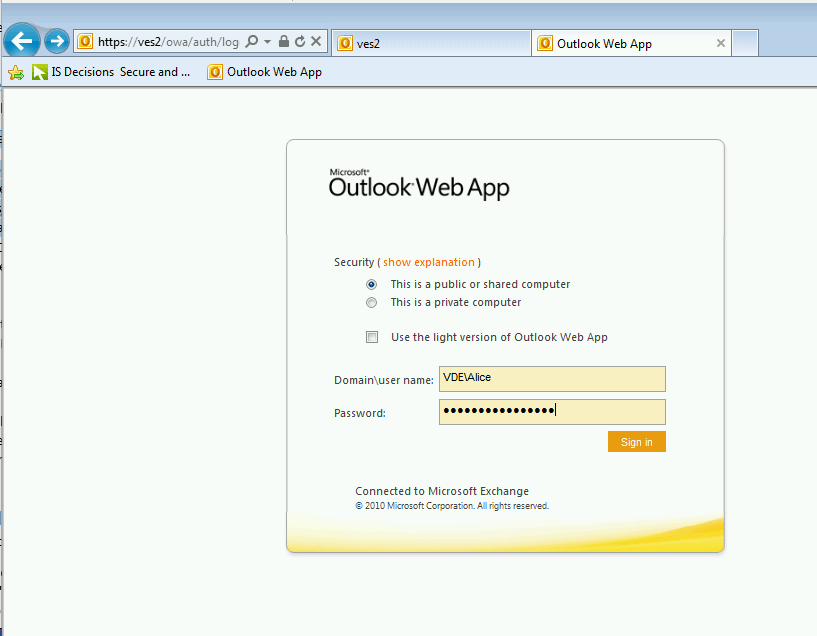Go back with the browser back arrow
This screenshot has height=636, width=817.
coord(21,41)
